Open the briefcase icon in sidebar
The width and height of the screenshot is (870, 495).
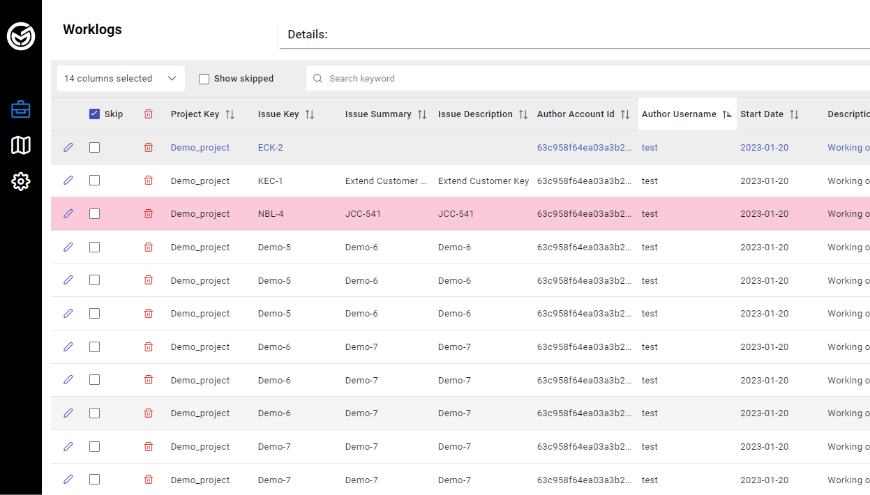21,110
